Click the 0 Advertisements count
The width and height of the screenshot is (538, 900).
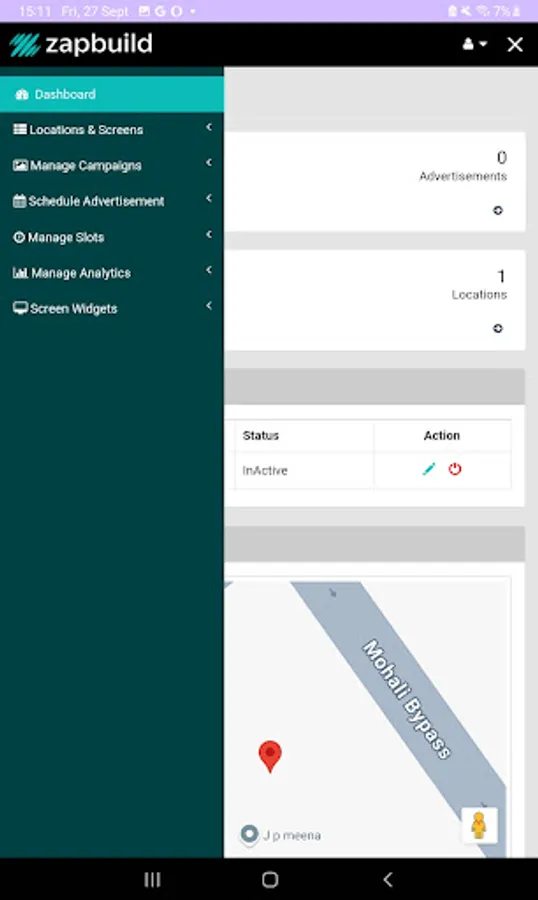[502, 157]
